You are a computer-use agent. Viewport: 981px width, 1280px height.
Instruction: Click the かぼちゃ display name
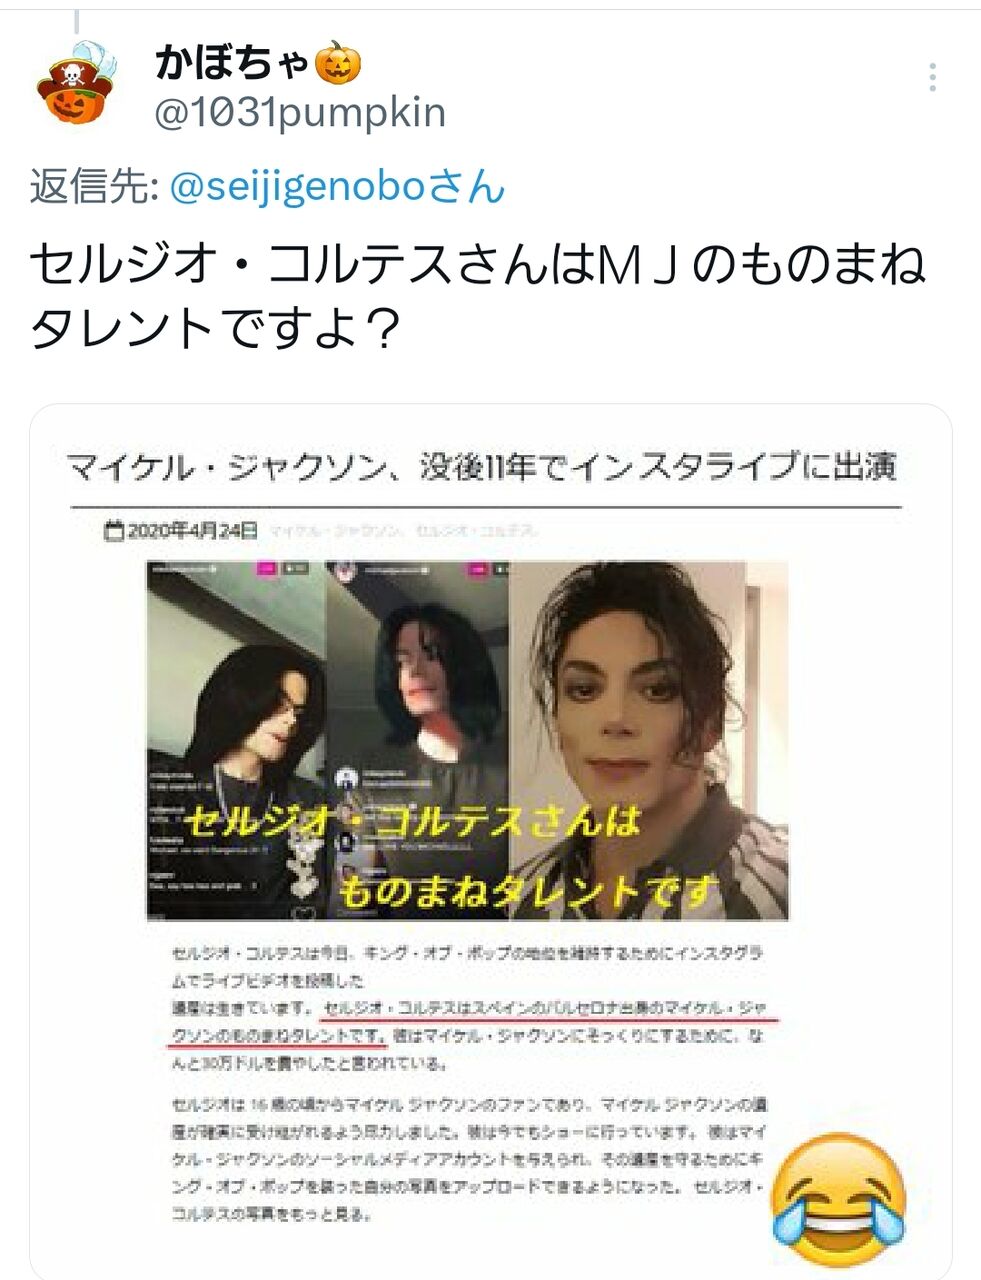pos(232,64)
